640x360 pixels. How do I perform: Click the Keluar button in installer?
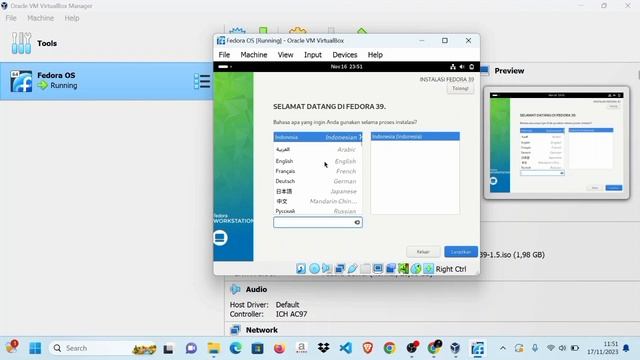tap(423, 252)
